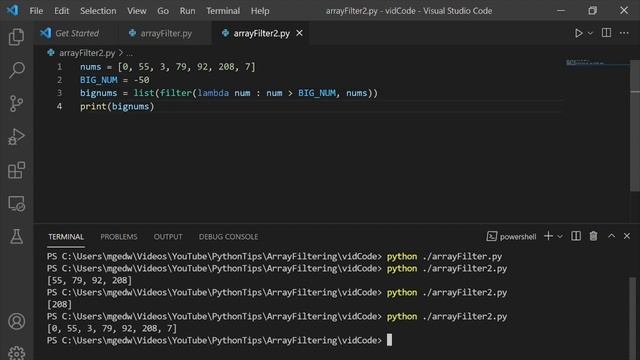
Task: Split the terminal pane
Action: [576, 236]
